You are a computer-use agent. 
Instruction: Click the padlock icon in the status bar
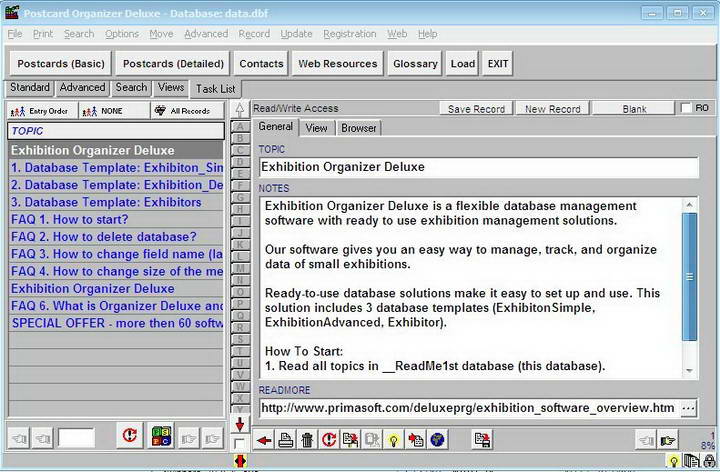pos(709,461)
